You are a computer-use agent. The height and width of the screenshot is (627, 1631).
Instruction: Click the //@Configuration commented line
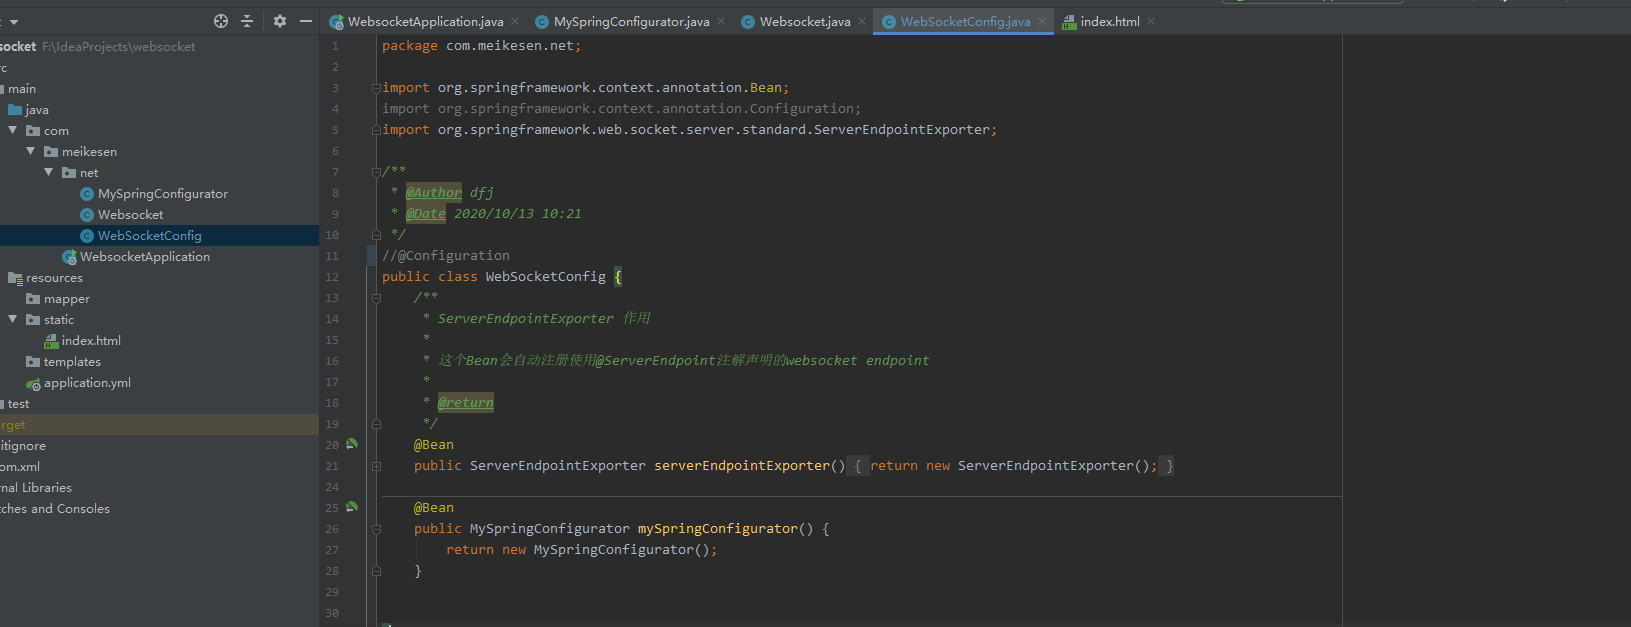coord(446,256)
